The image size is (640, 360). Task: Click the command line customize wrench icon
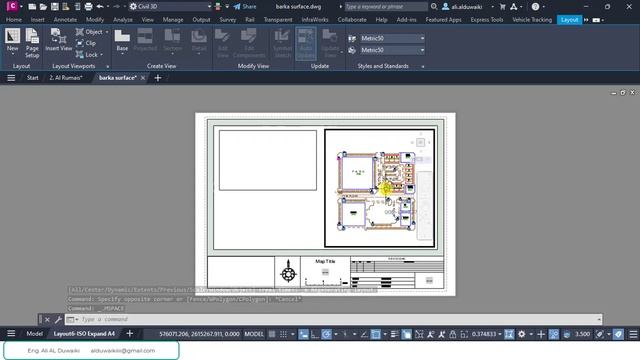pos(58,319)
